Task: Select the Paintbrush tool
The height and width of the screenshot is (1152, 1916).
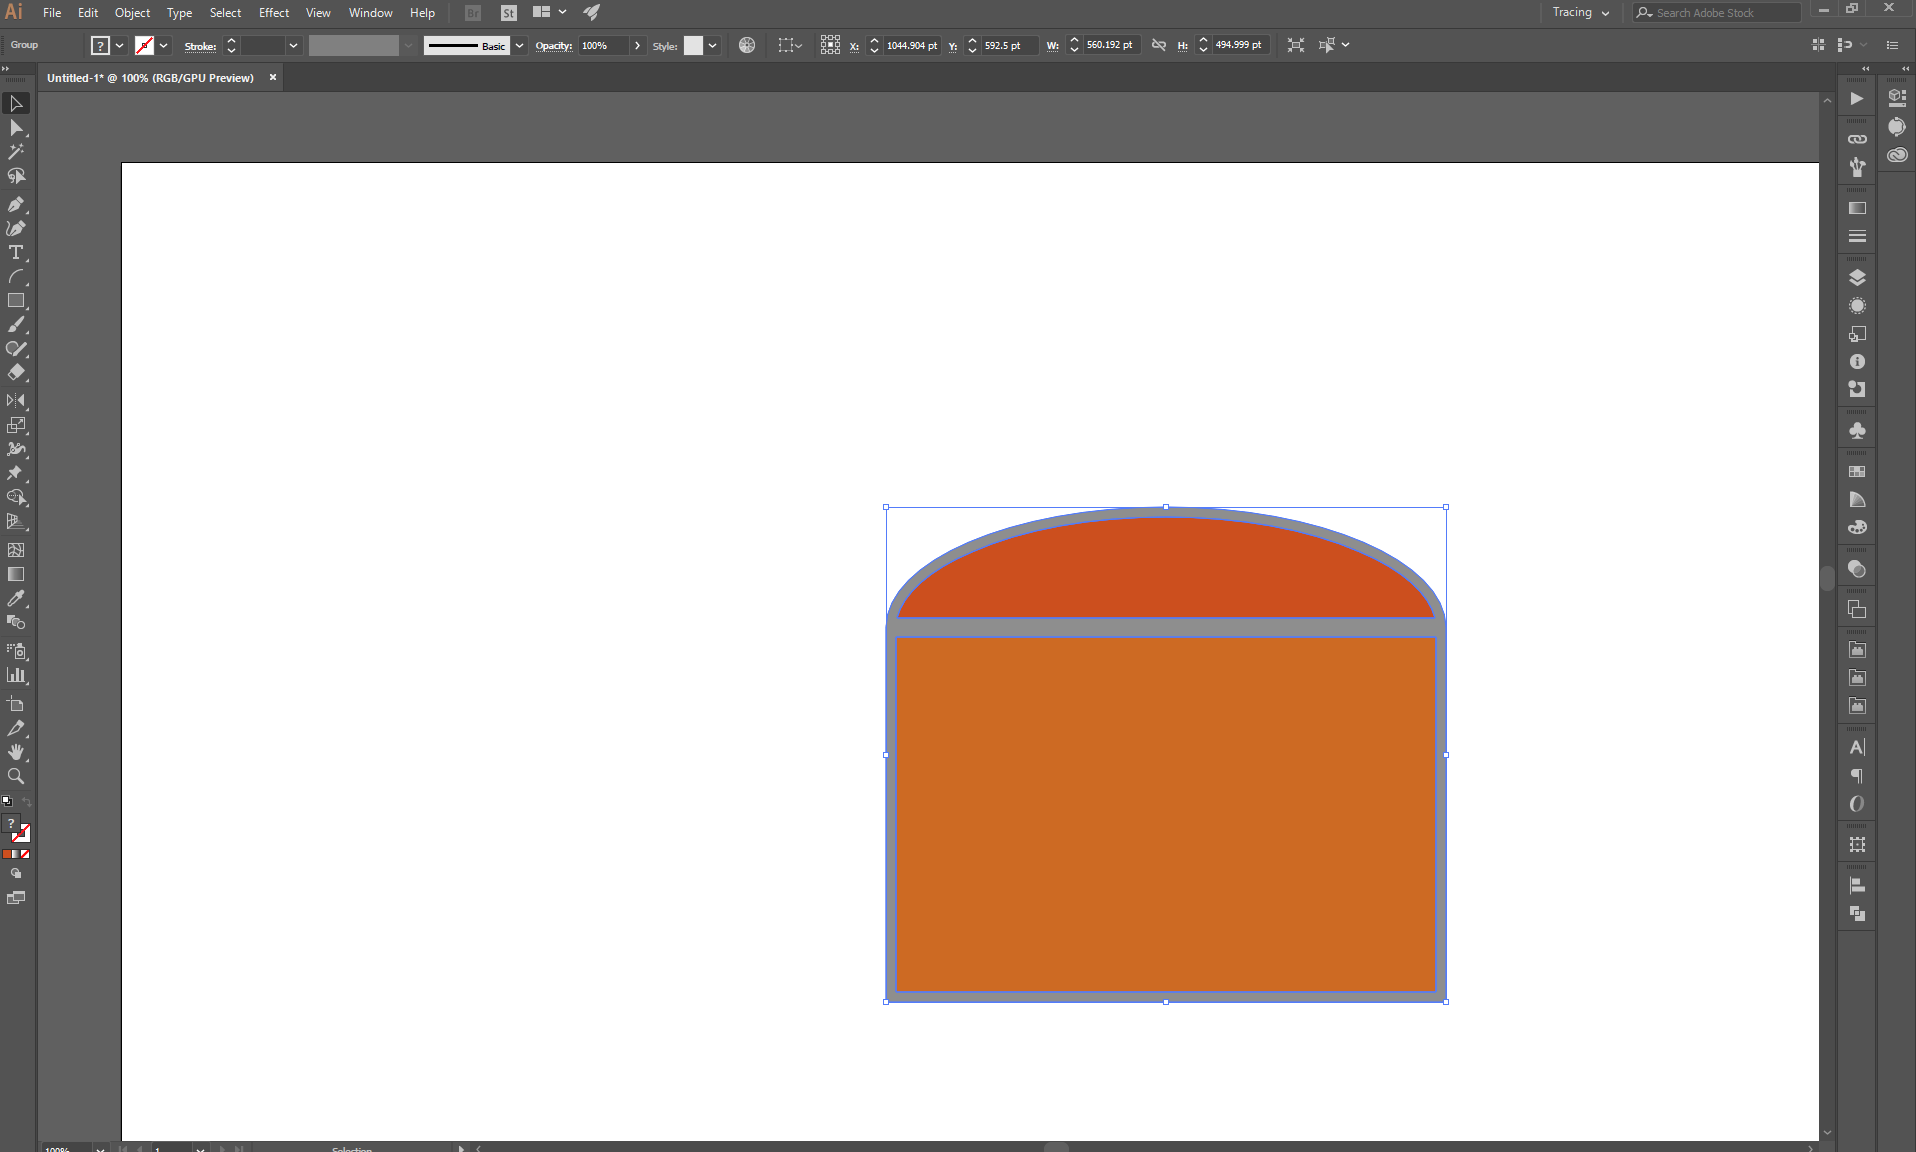Action: coord(16,325)
